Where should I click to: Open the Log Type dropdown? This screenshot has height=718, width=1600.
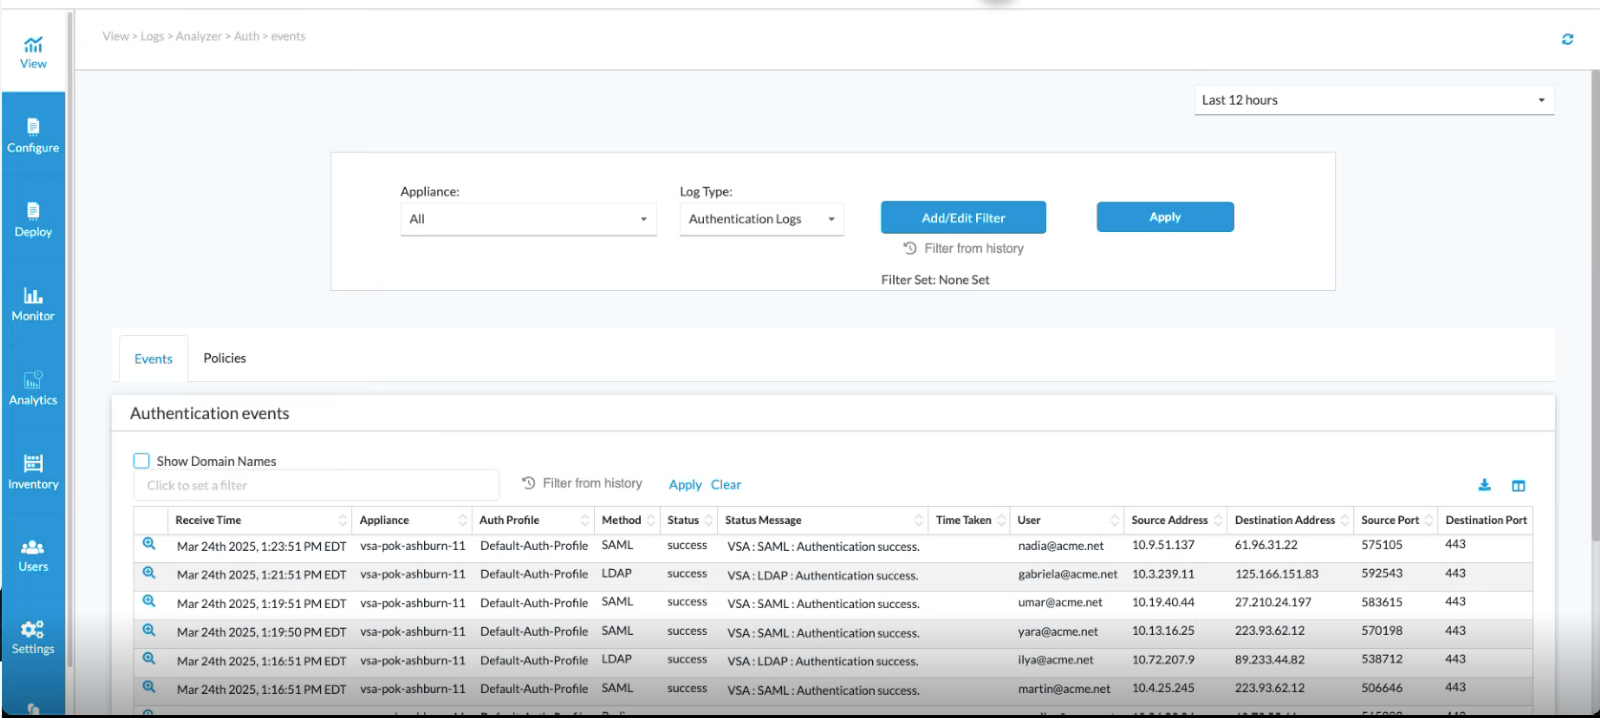pos(761,219)
